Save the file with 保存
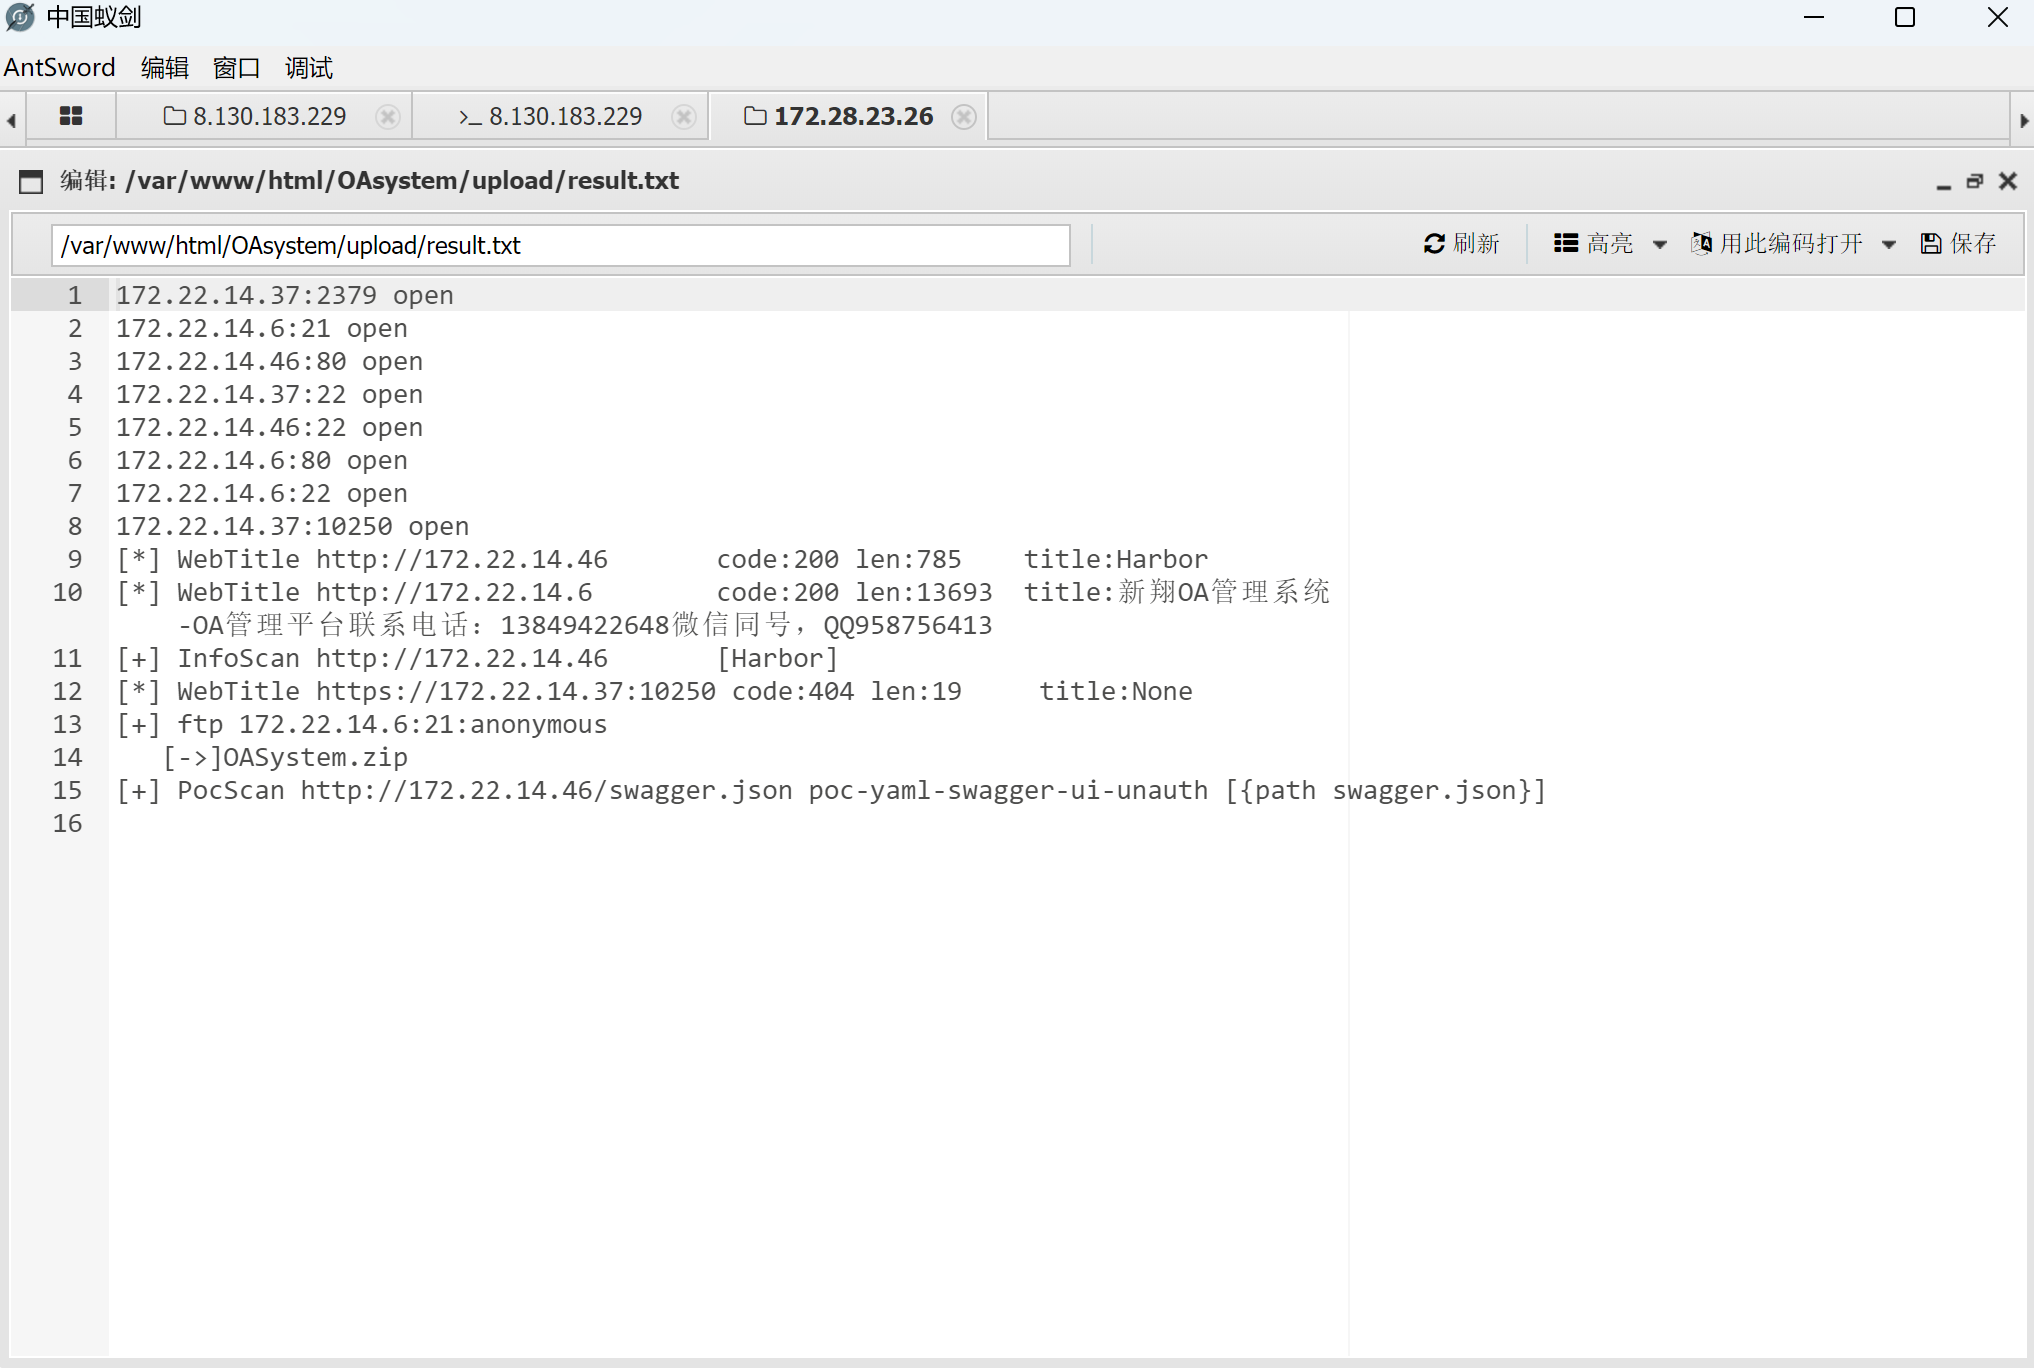This screenshot has width=2034, height=1369. [x=1958, y=244]
